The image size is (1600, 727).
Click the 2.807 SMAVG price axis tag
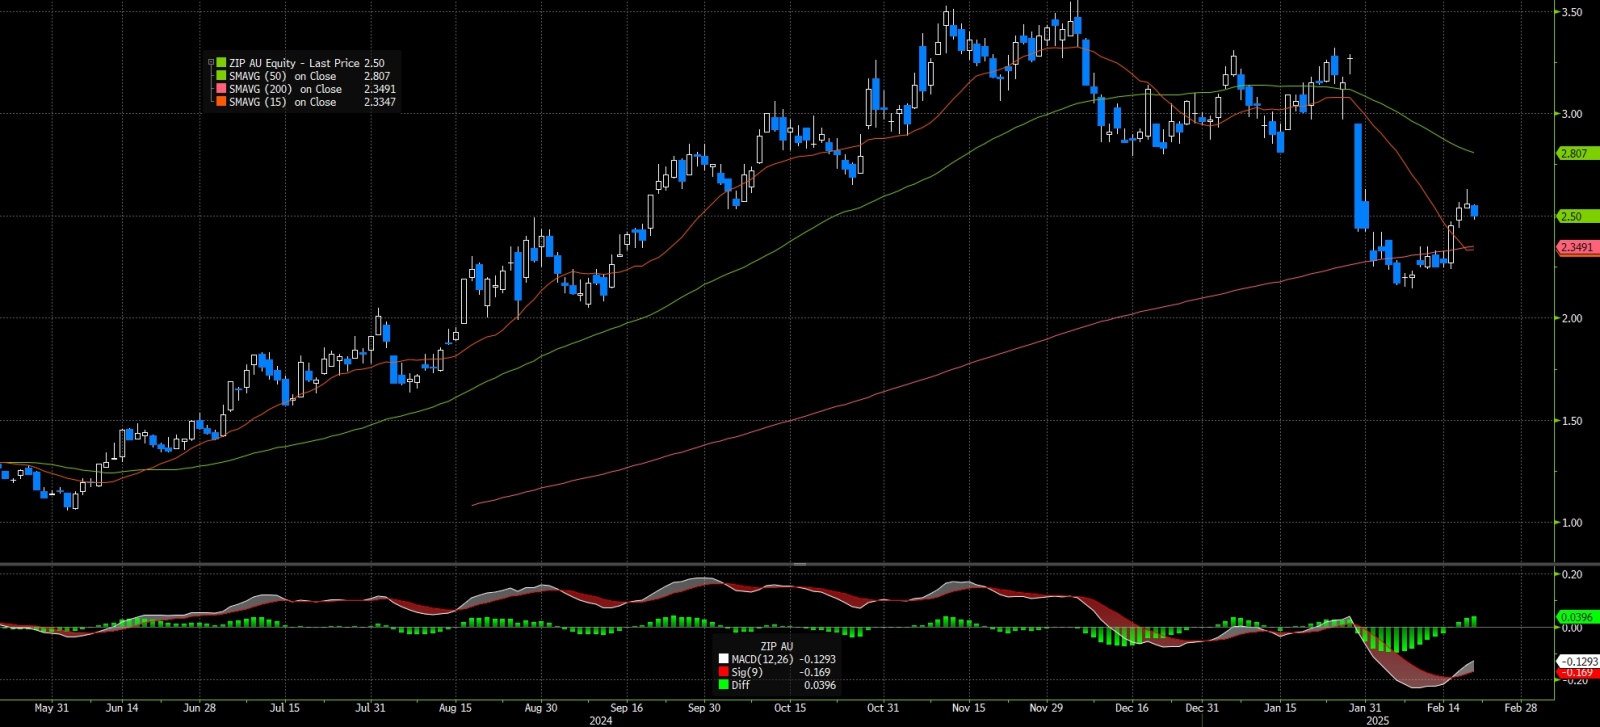pyautogui.click(x=1578, y=154)
